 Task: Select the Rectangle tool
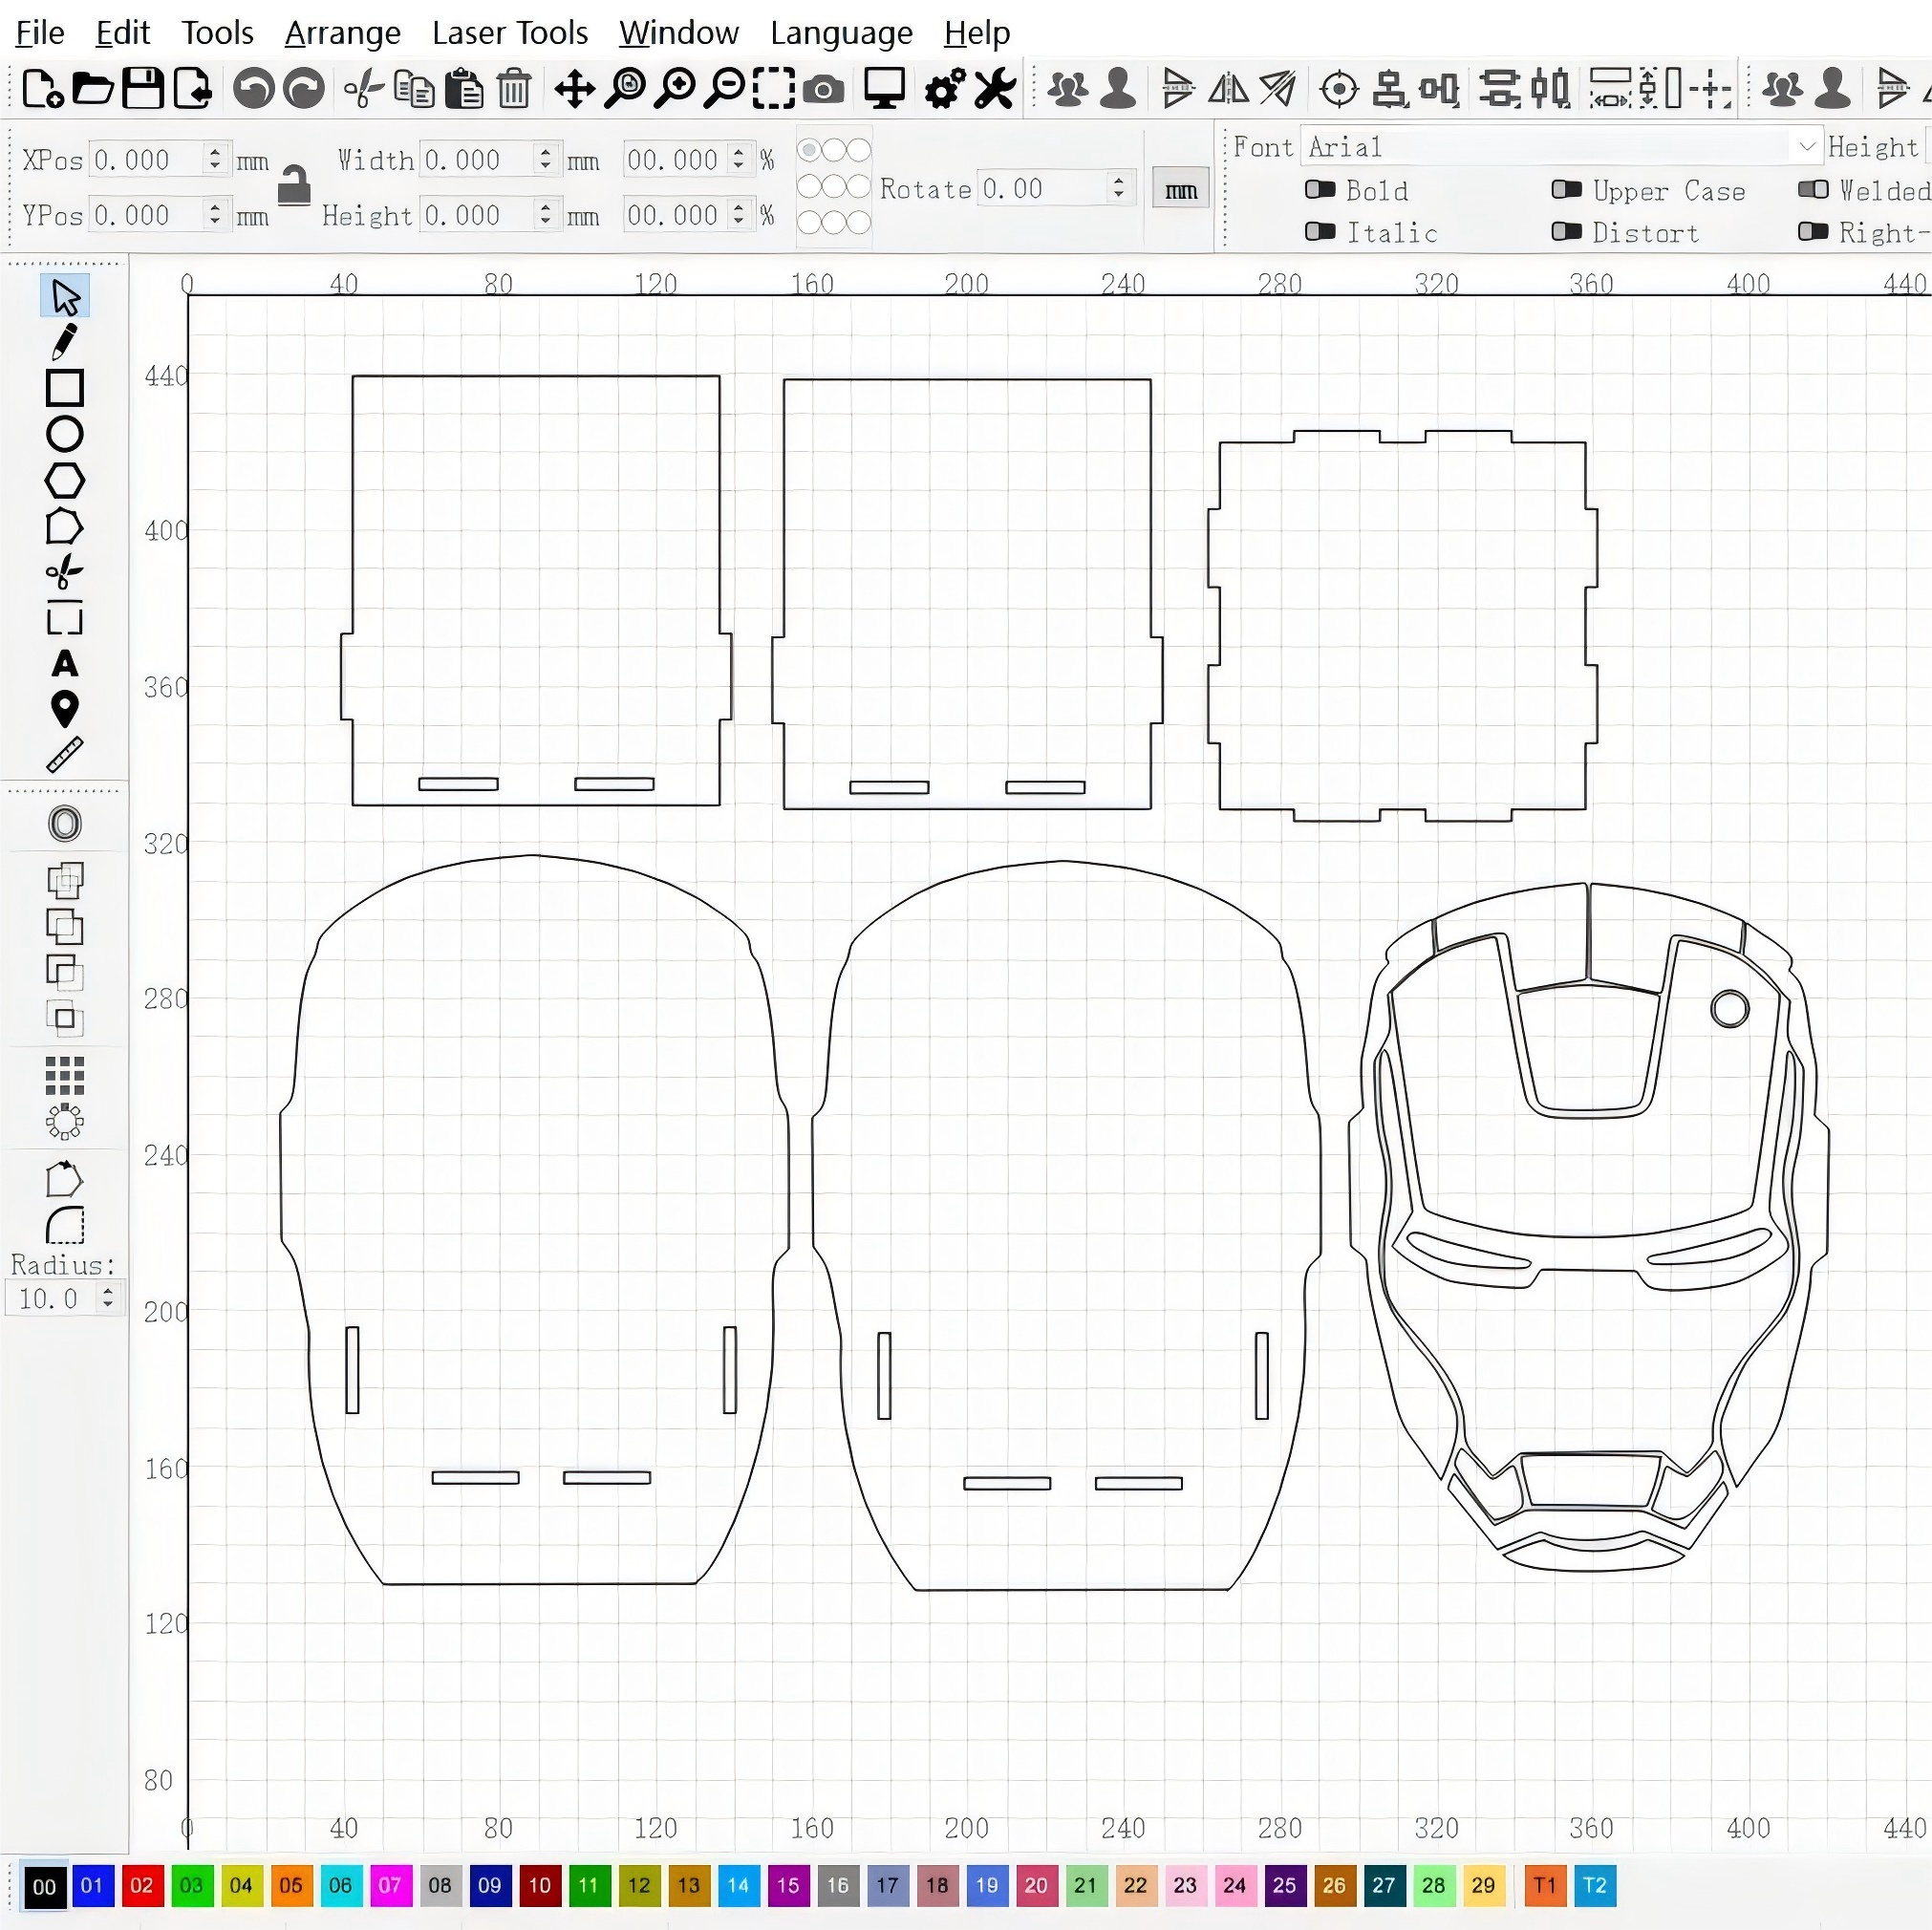pyautogui.click(x=65, y=388)
